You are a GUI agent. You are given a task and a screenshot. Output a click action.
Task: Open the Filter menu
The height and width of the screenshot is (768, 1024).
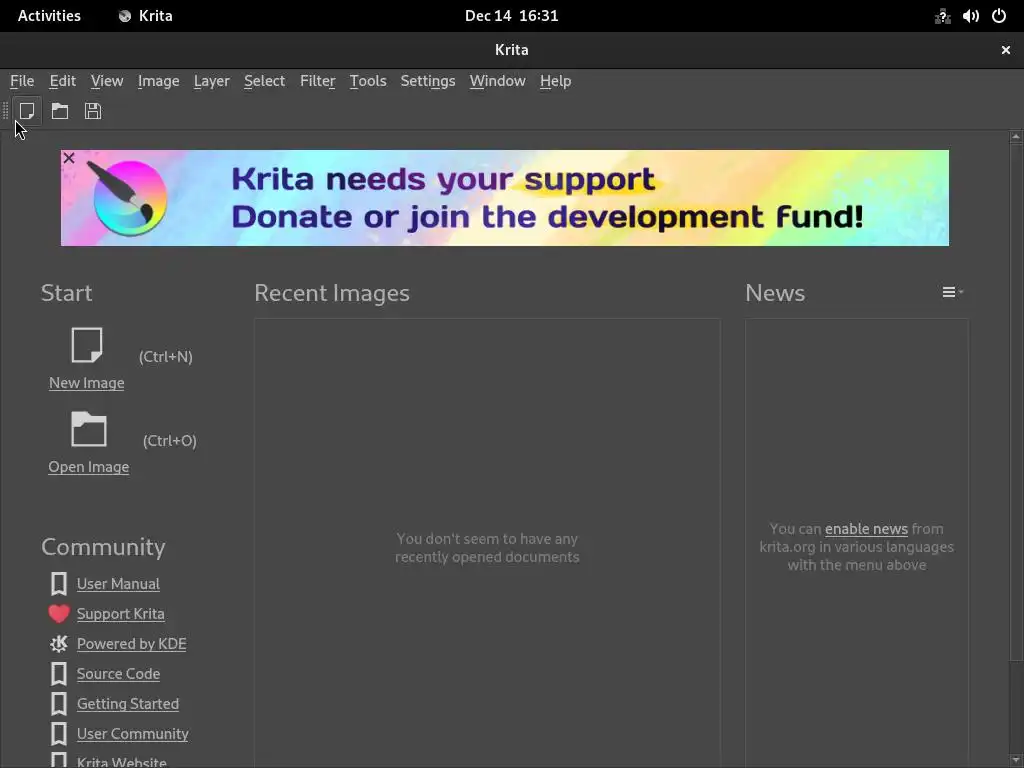click(x=317, y=81)
